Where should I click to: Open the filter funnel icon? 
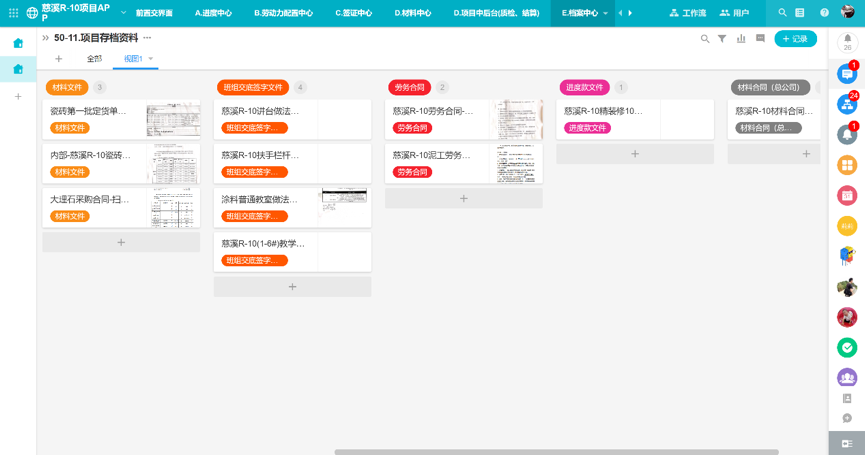click(722, 39)
